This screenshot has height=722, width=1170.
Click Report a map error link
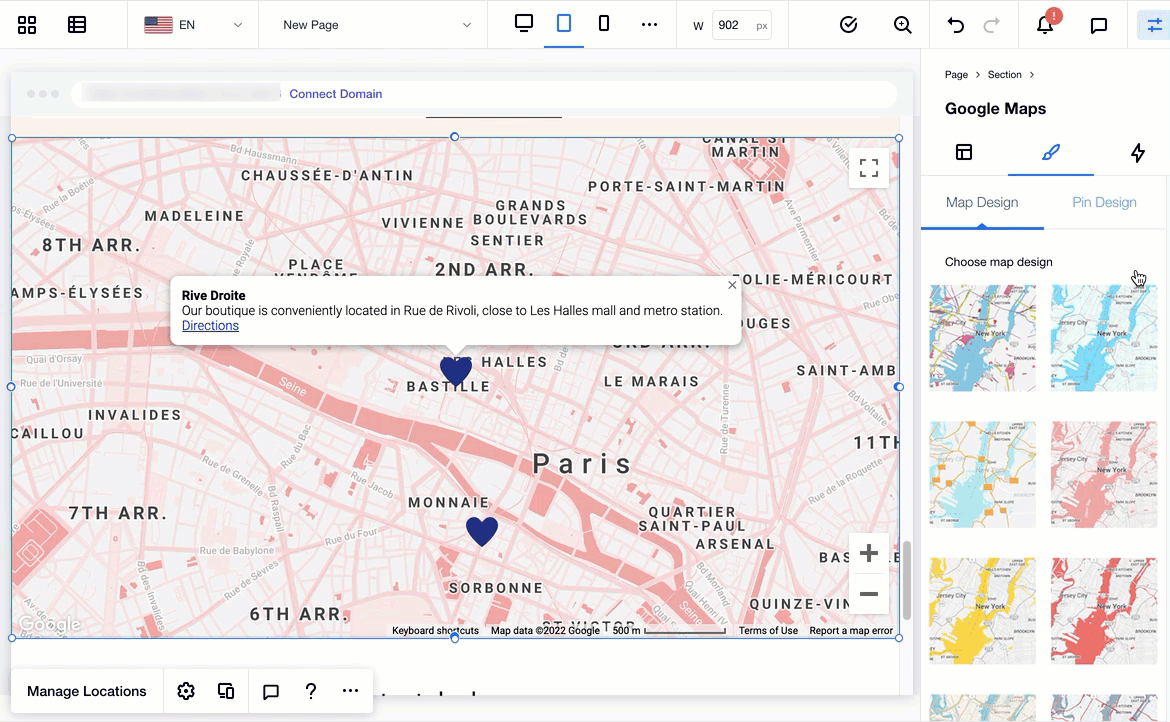pos(851,631)
